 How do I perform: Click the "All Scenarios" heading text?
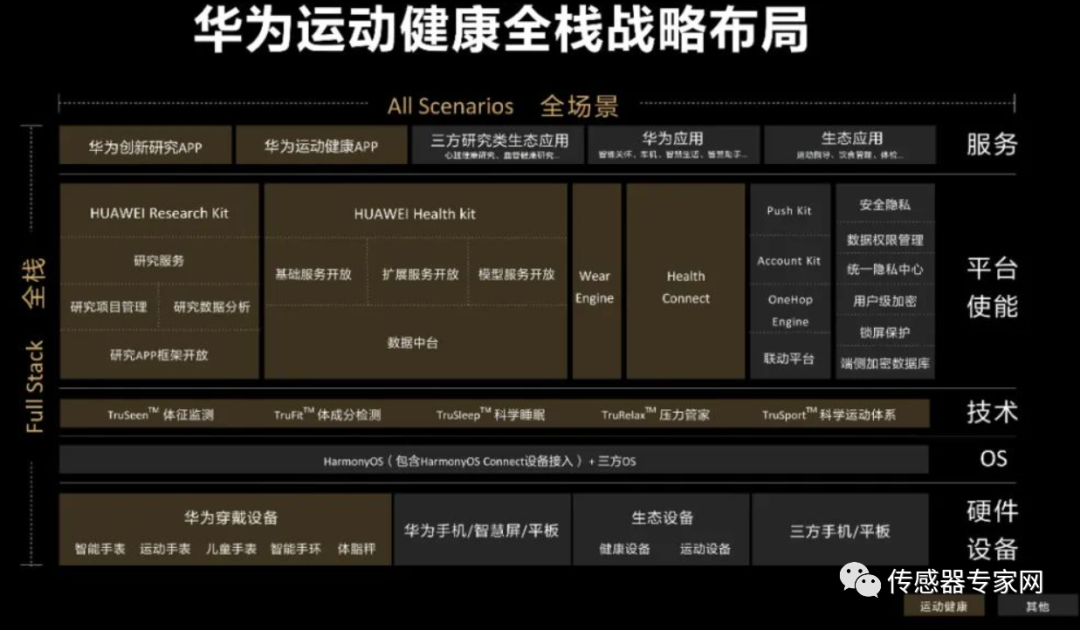tap(450, 106)
